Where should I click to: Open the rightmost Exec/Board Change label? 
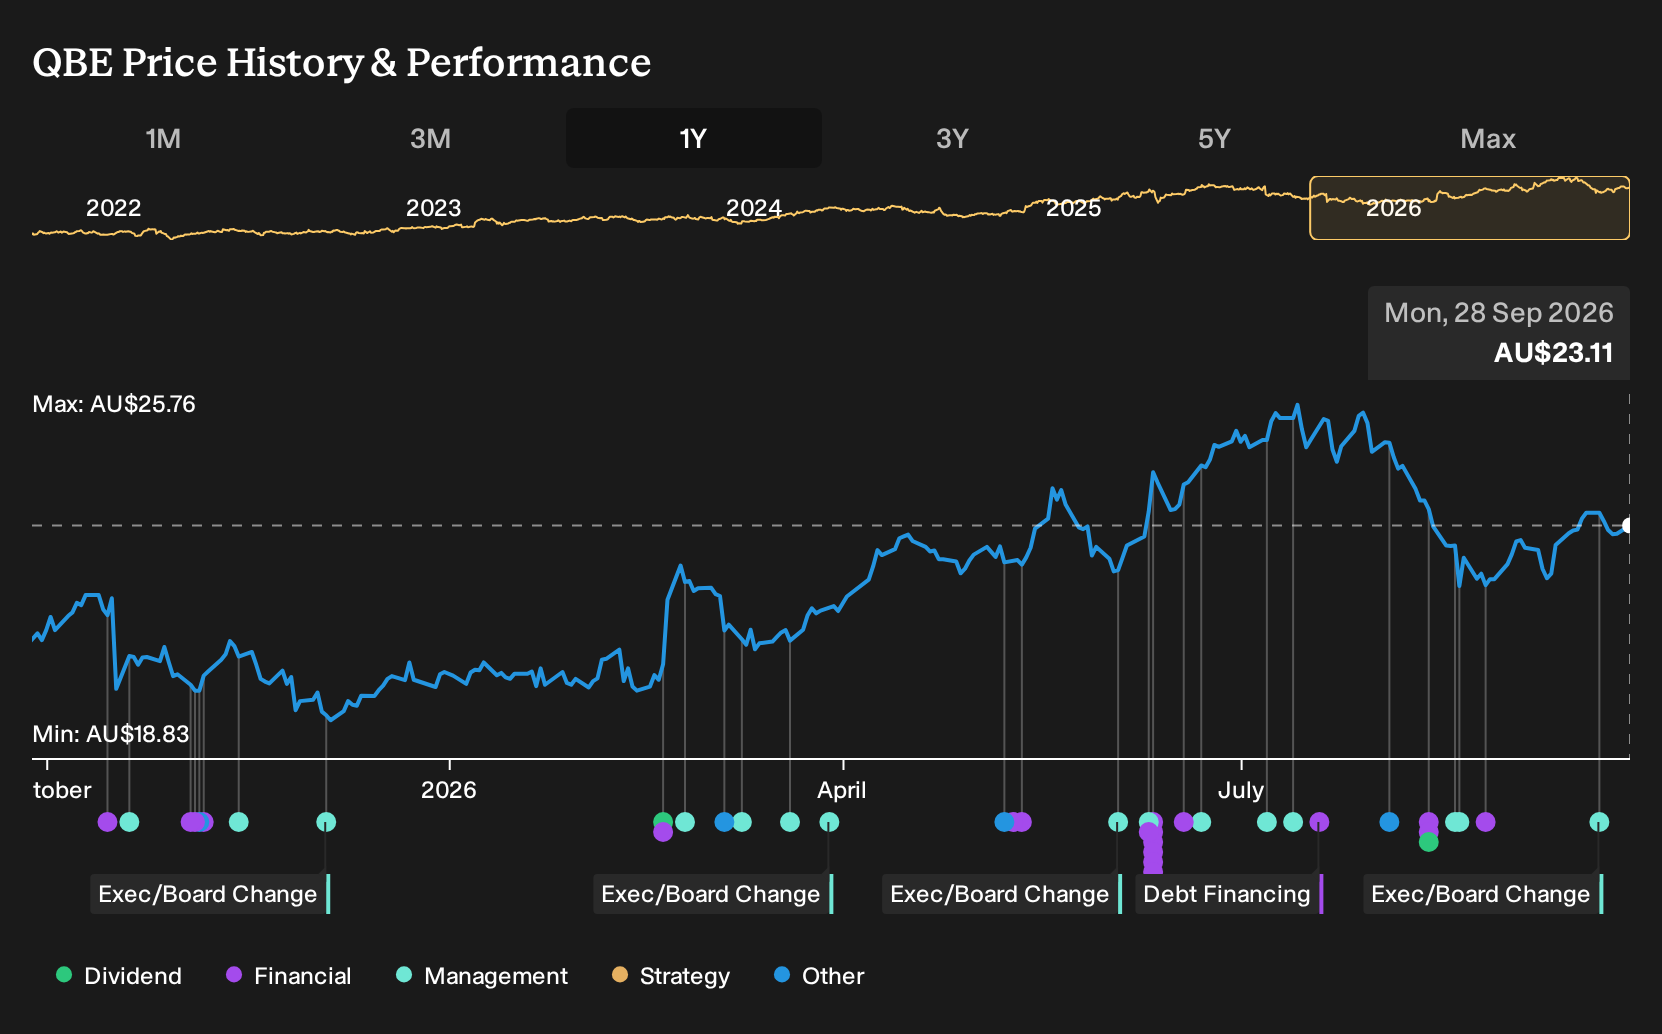(x=1483, y=894)
